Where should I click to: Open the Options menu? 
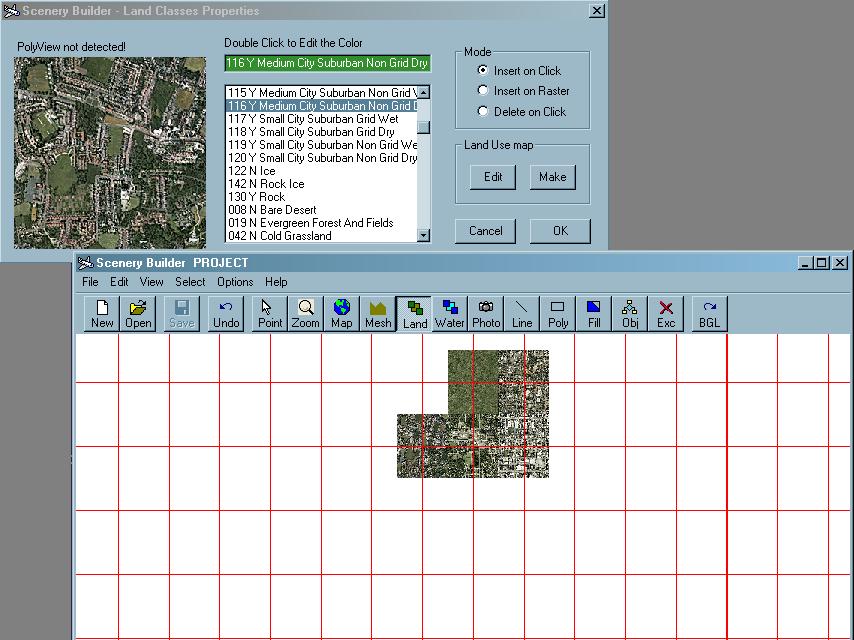(x=235, y=282)
